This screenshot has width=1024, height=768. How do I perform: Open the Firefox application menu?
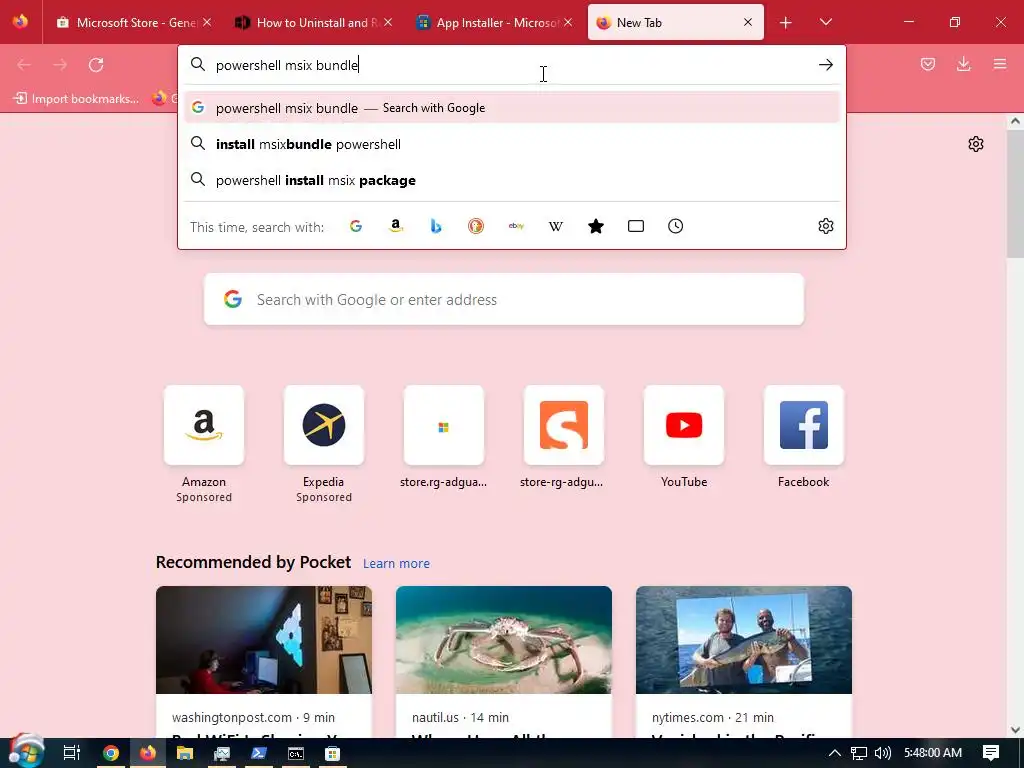(1000, 64)
